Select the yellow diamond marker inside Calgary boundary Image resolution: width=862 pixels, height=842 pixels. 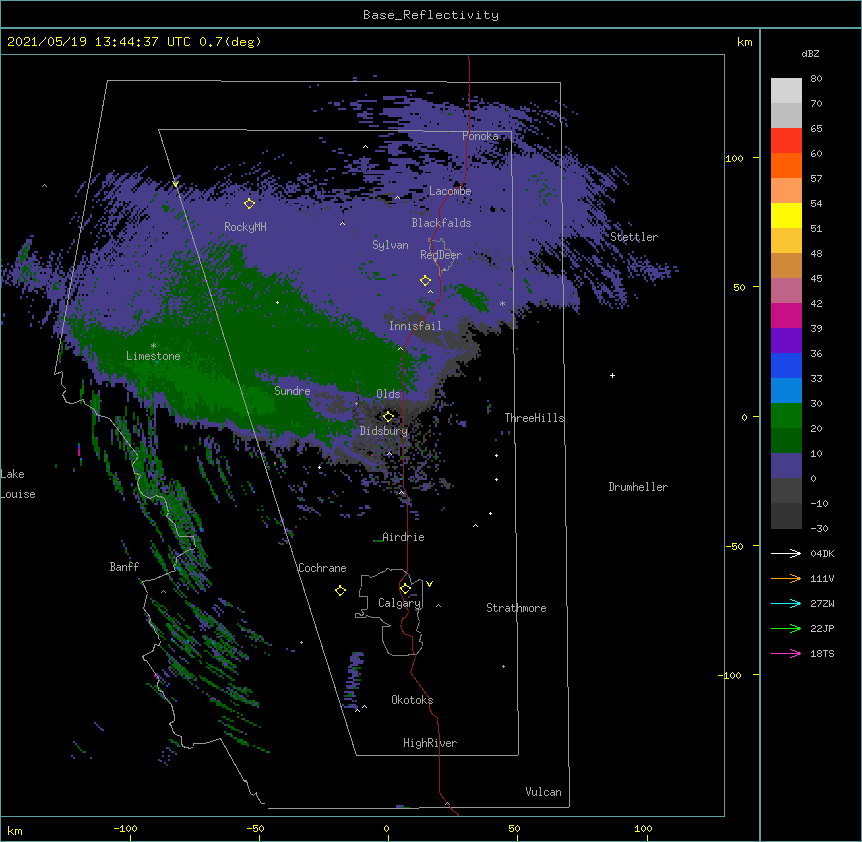pyautogui.click(x=405, y=589)
